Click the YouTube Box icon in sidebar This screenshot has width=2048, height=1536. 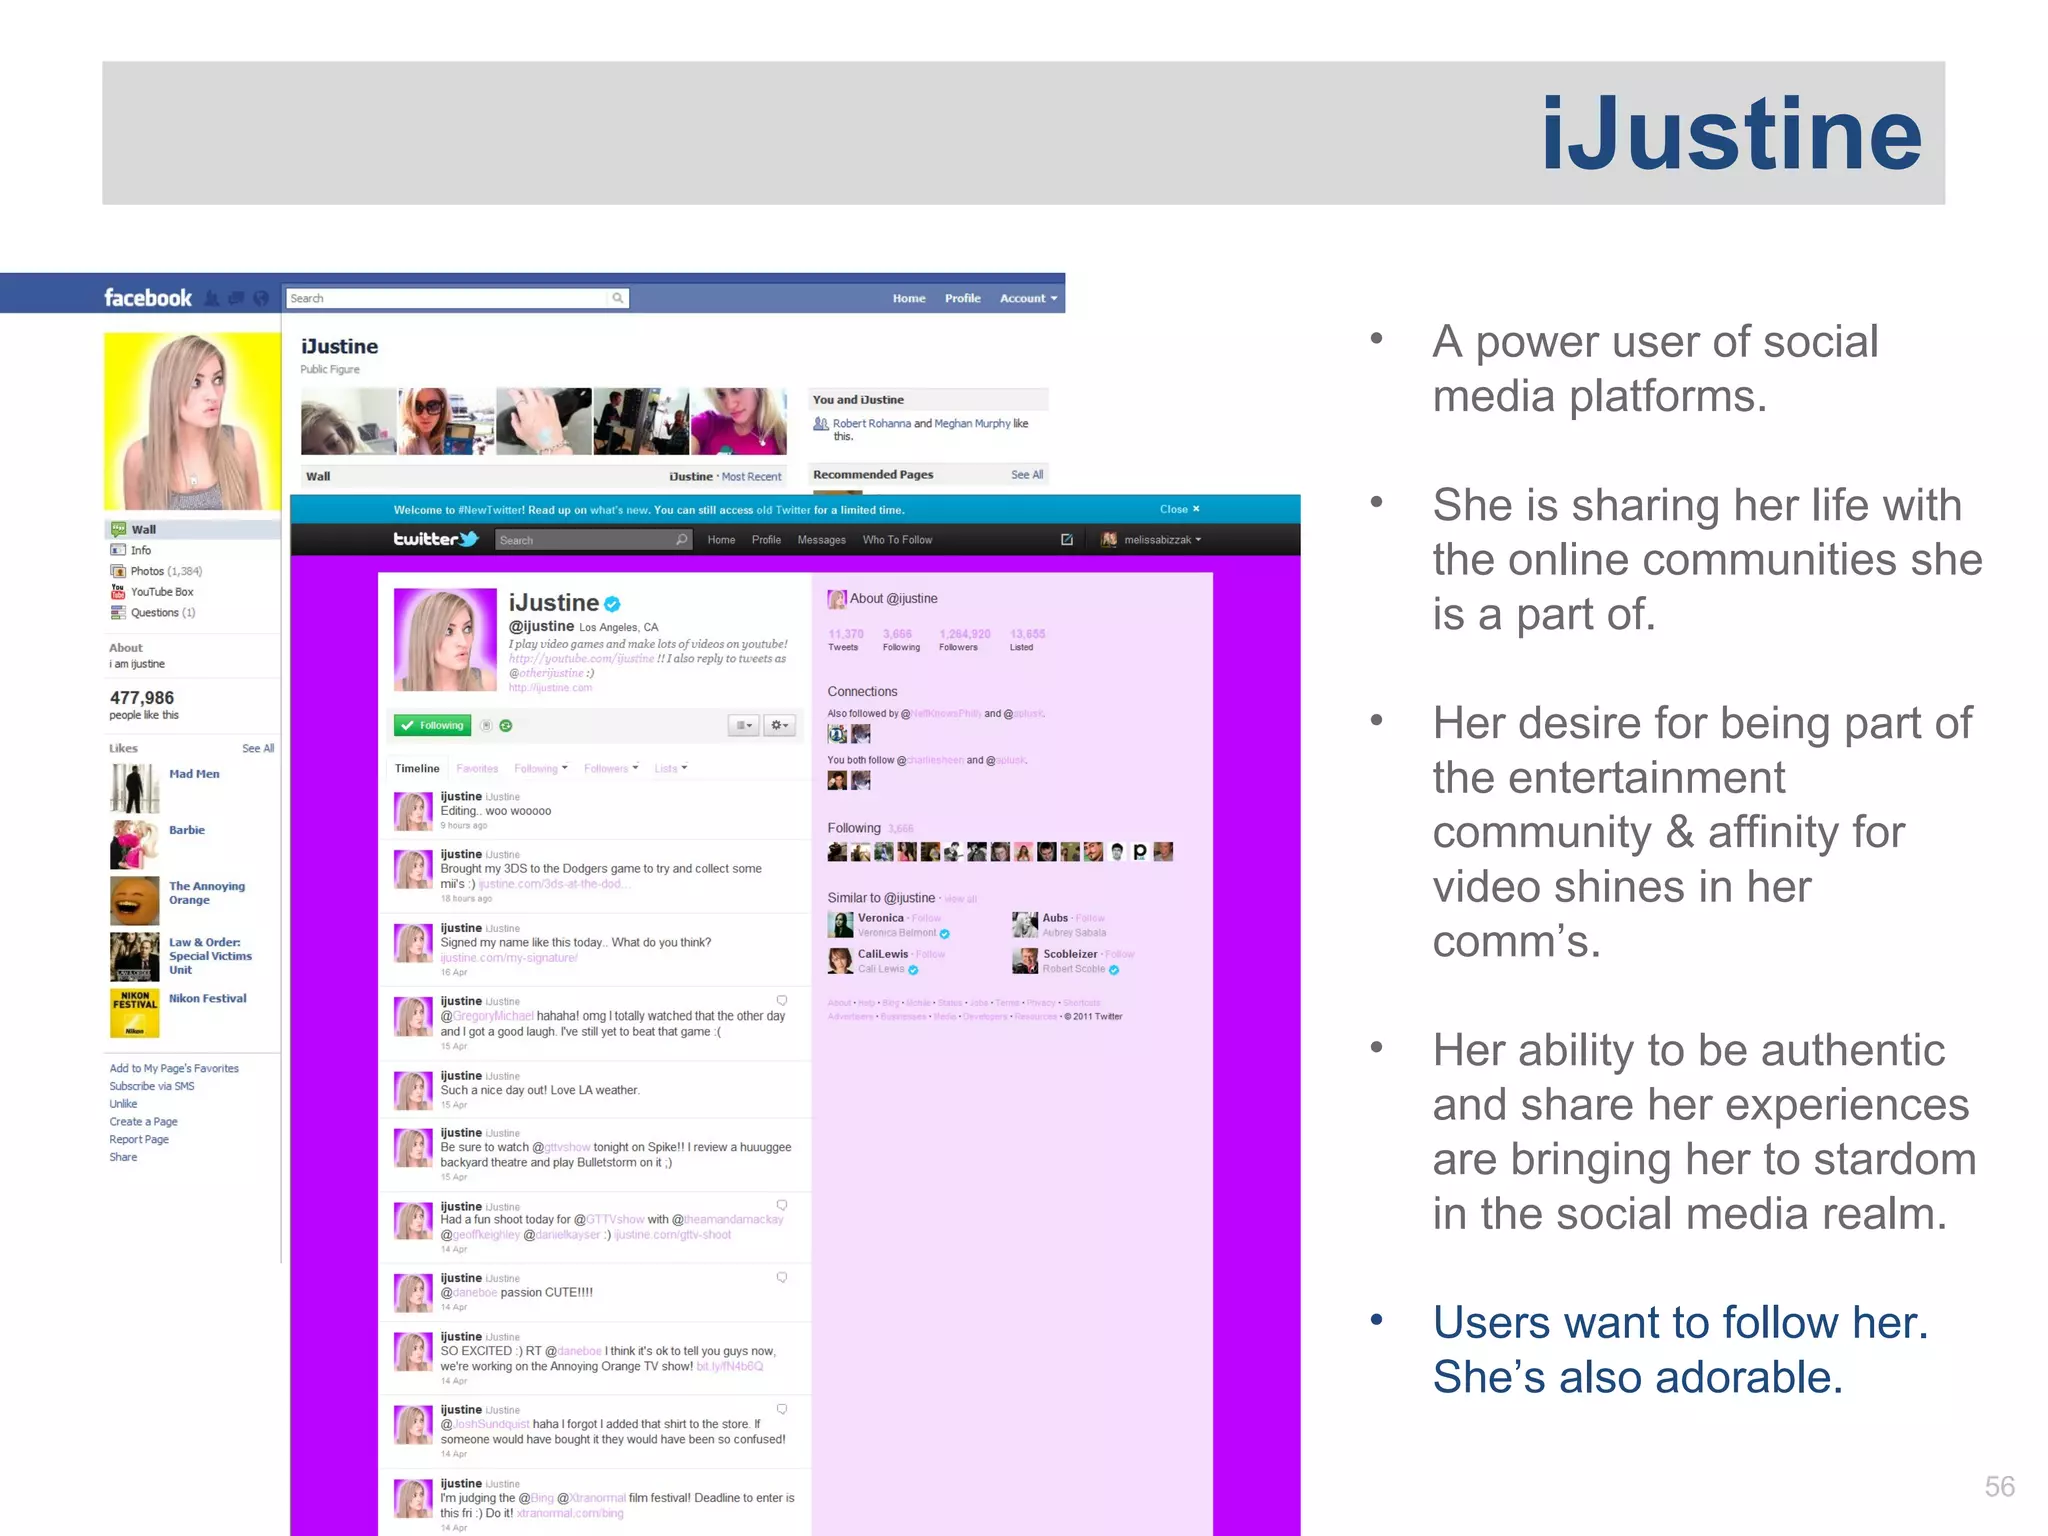coord(118,591)
